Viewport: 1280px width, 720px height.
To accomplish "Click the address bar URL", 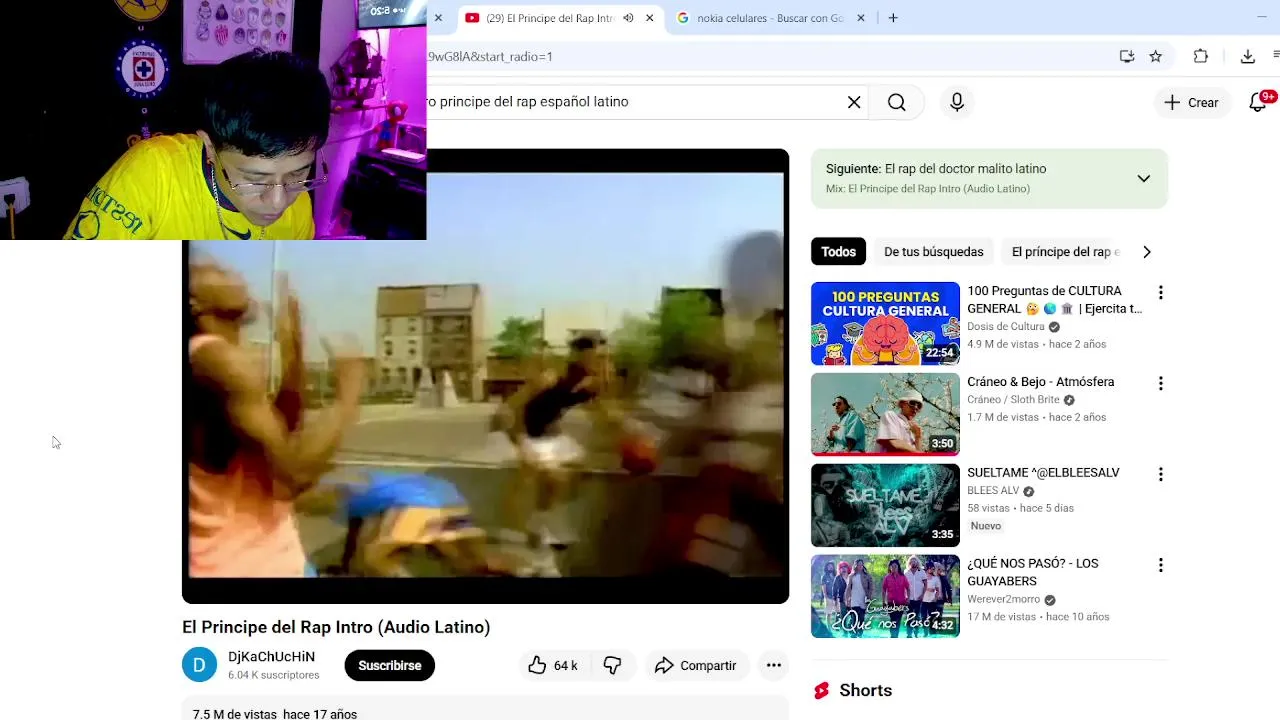I will pos(490,57).
